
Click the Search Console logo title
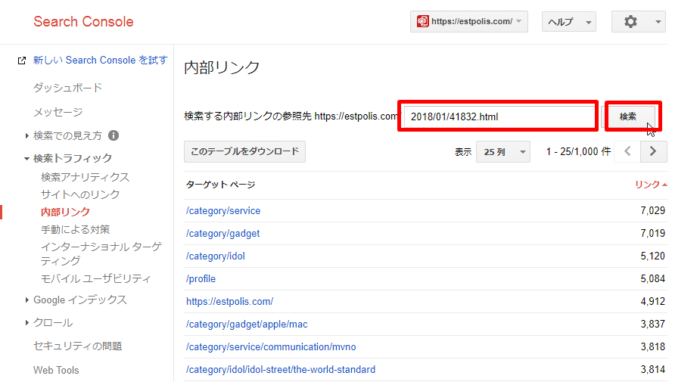pyautogui.click(x=83, y=21)
